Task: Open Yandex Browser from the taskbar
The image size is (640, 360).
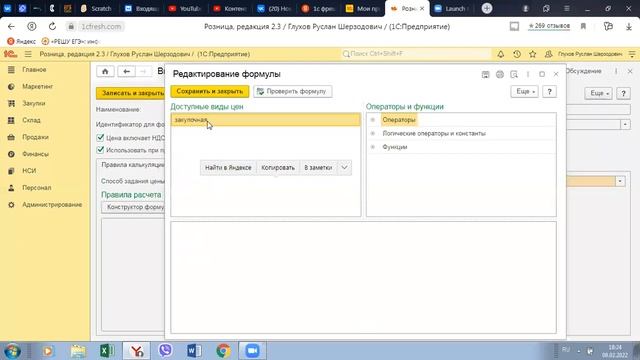Action: pyautogui.click(x=137, y=351)
